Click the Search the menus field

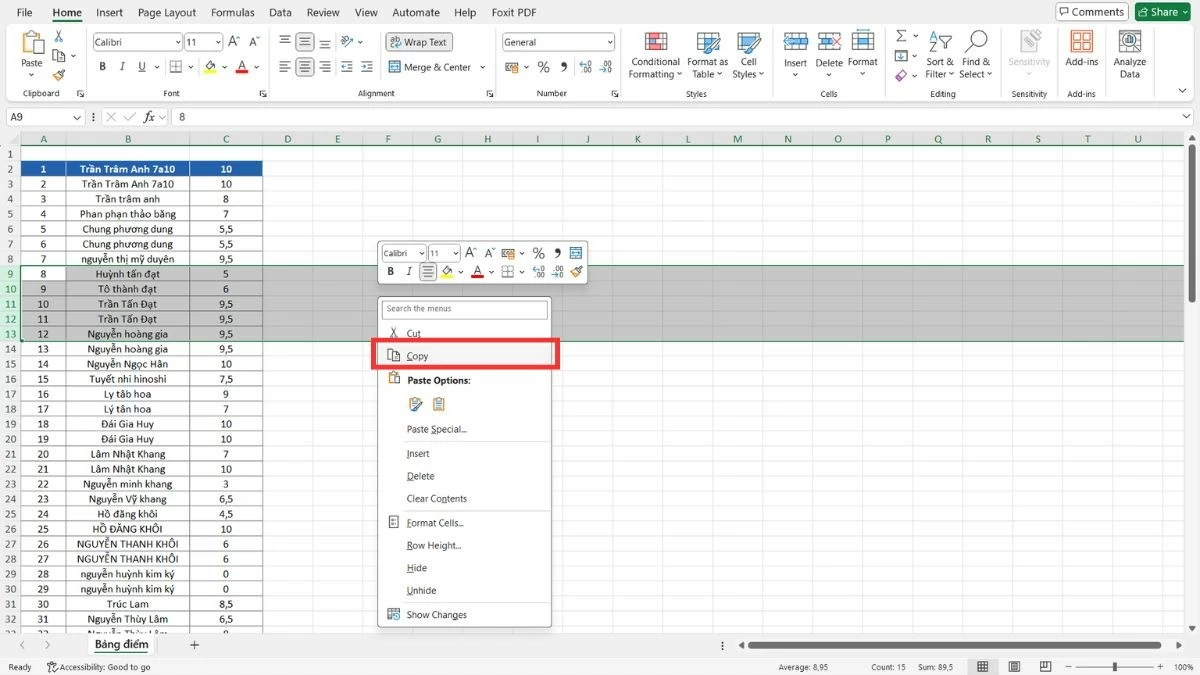(463, 309)
